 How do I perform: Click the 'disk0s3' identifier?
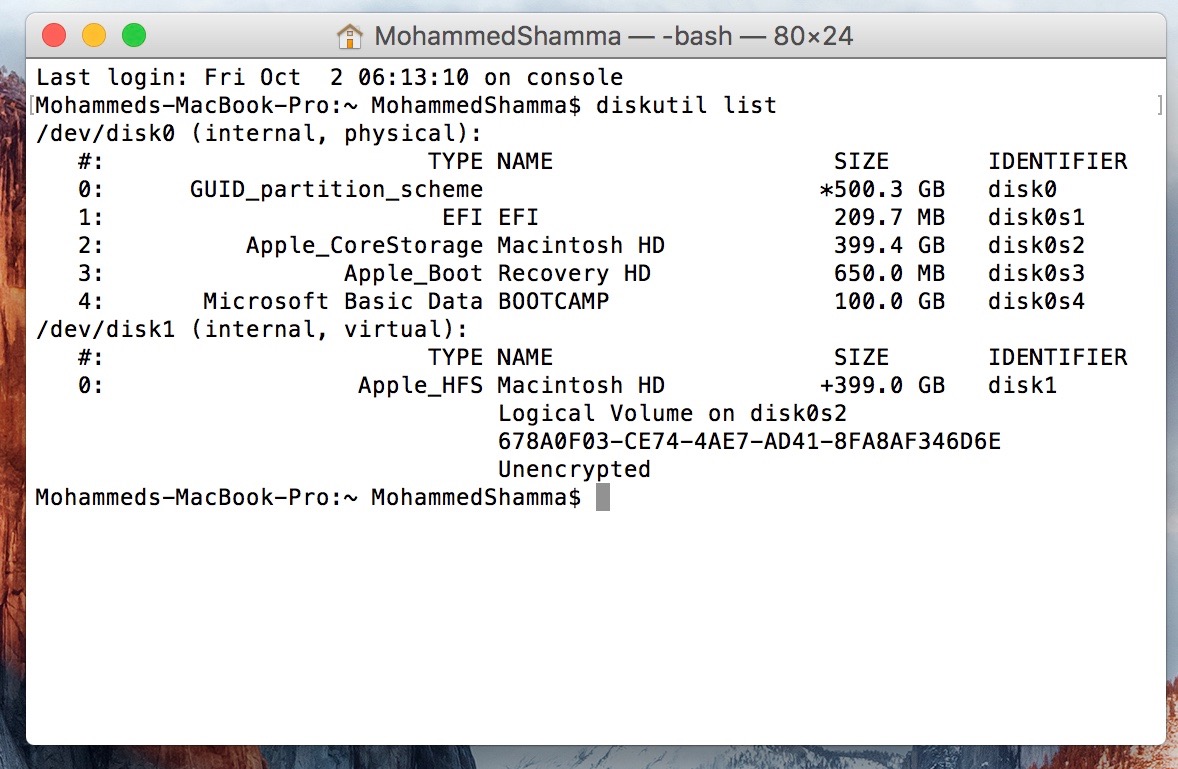click(1036, 273)
